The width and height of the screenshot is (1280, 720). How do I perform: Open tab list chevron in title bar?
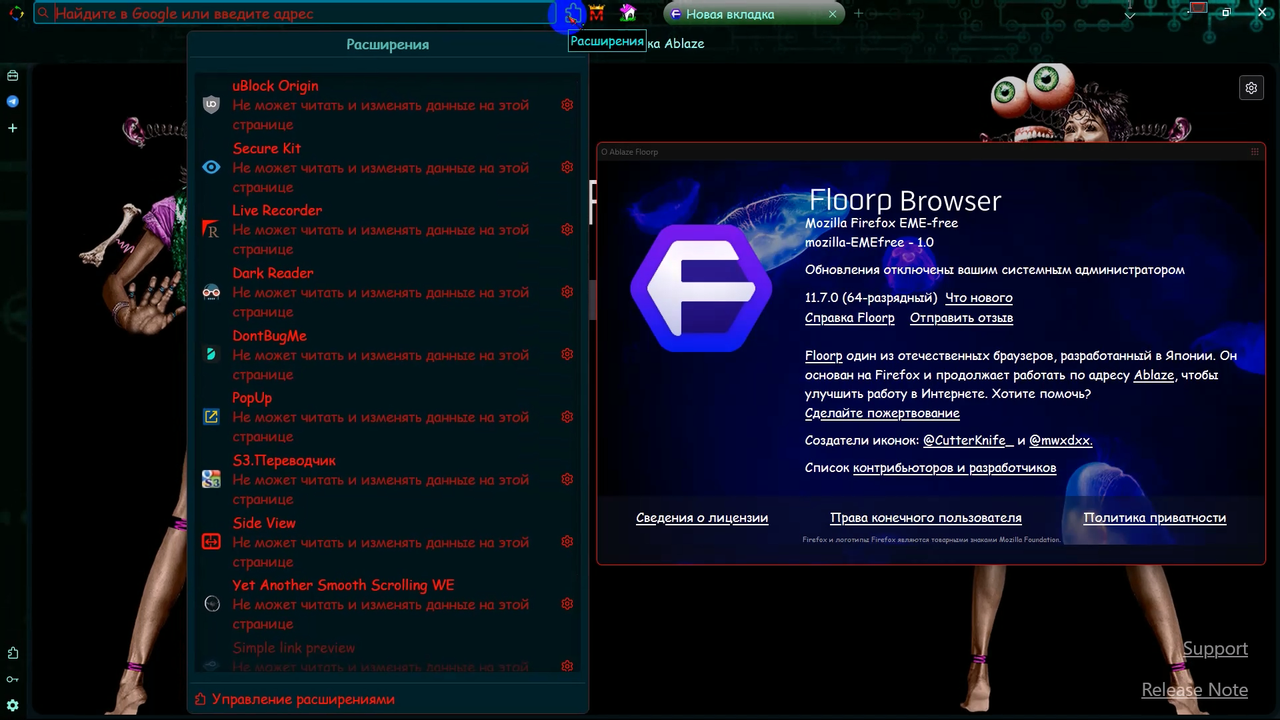pos(1130,14)
